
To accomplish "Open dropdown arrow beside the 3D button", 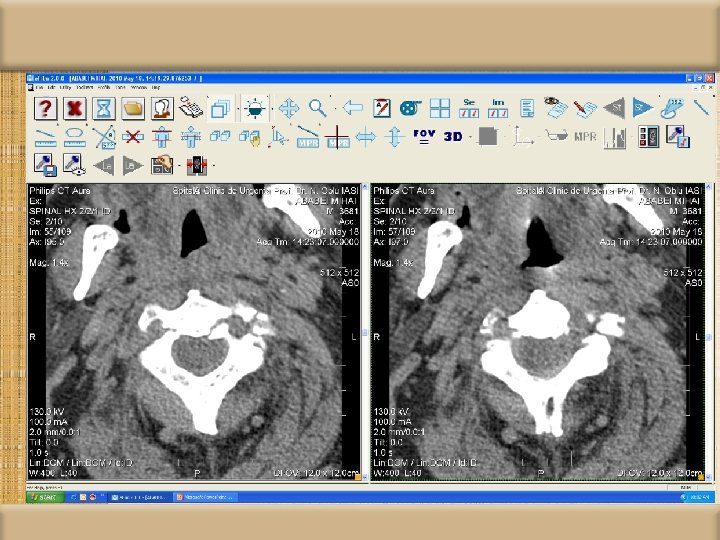I will 471,137.
